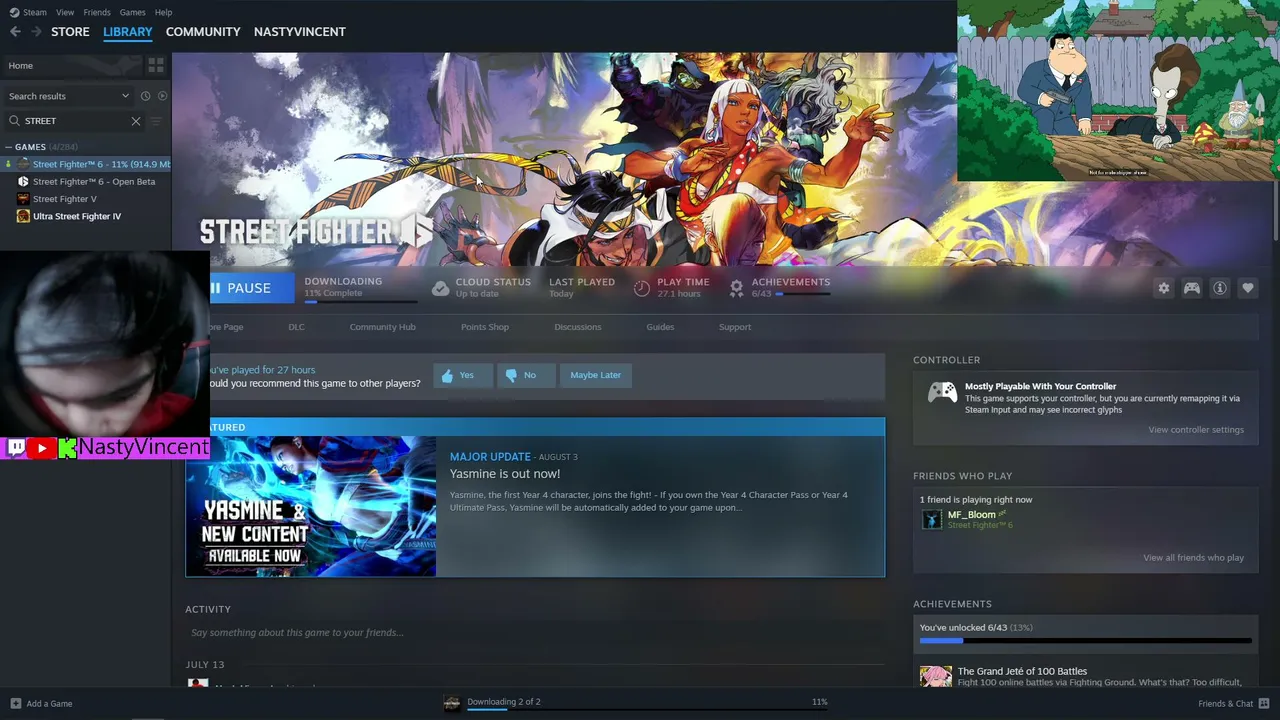This screenshot has height=720, width=1280.
Task: Open the Points Shop link
Action: tap(485, 327)
